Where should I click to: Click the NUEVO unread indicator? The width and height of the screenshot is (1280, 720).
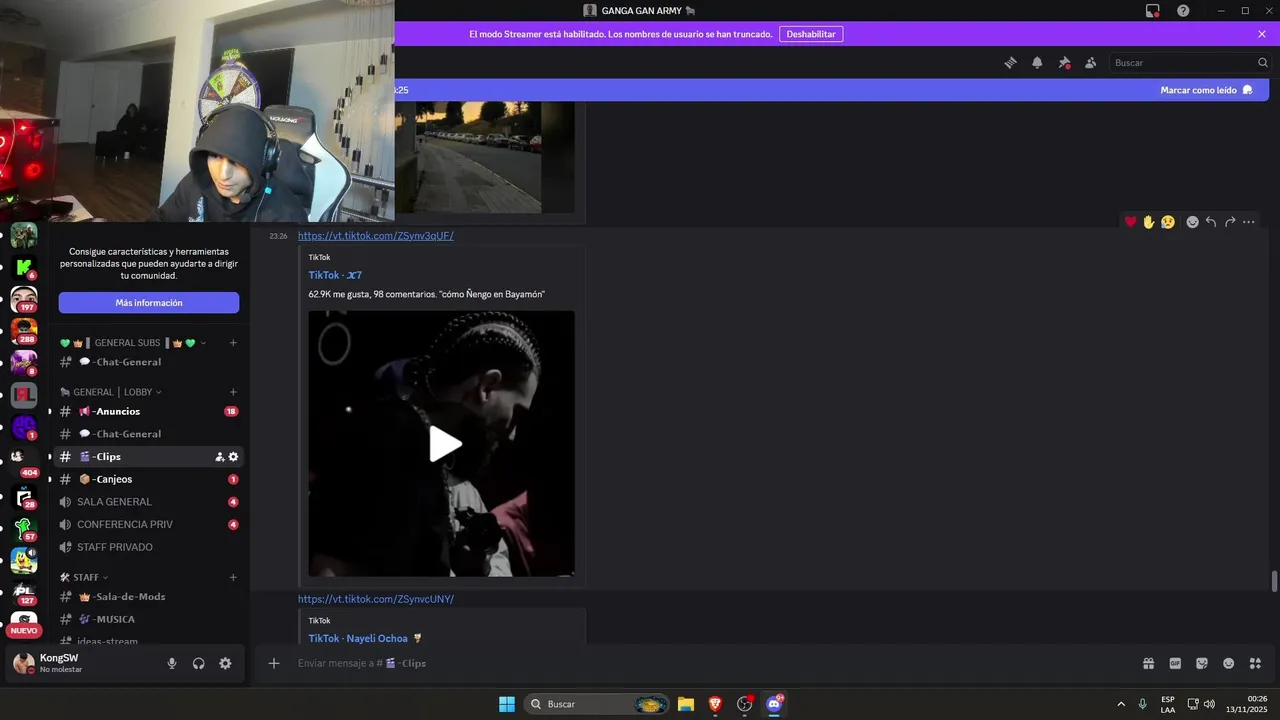(24, 631)
